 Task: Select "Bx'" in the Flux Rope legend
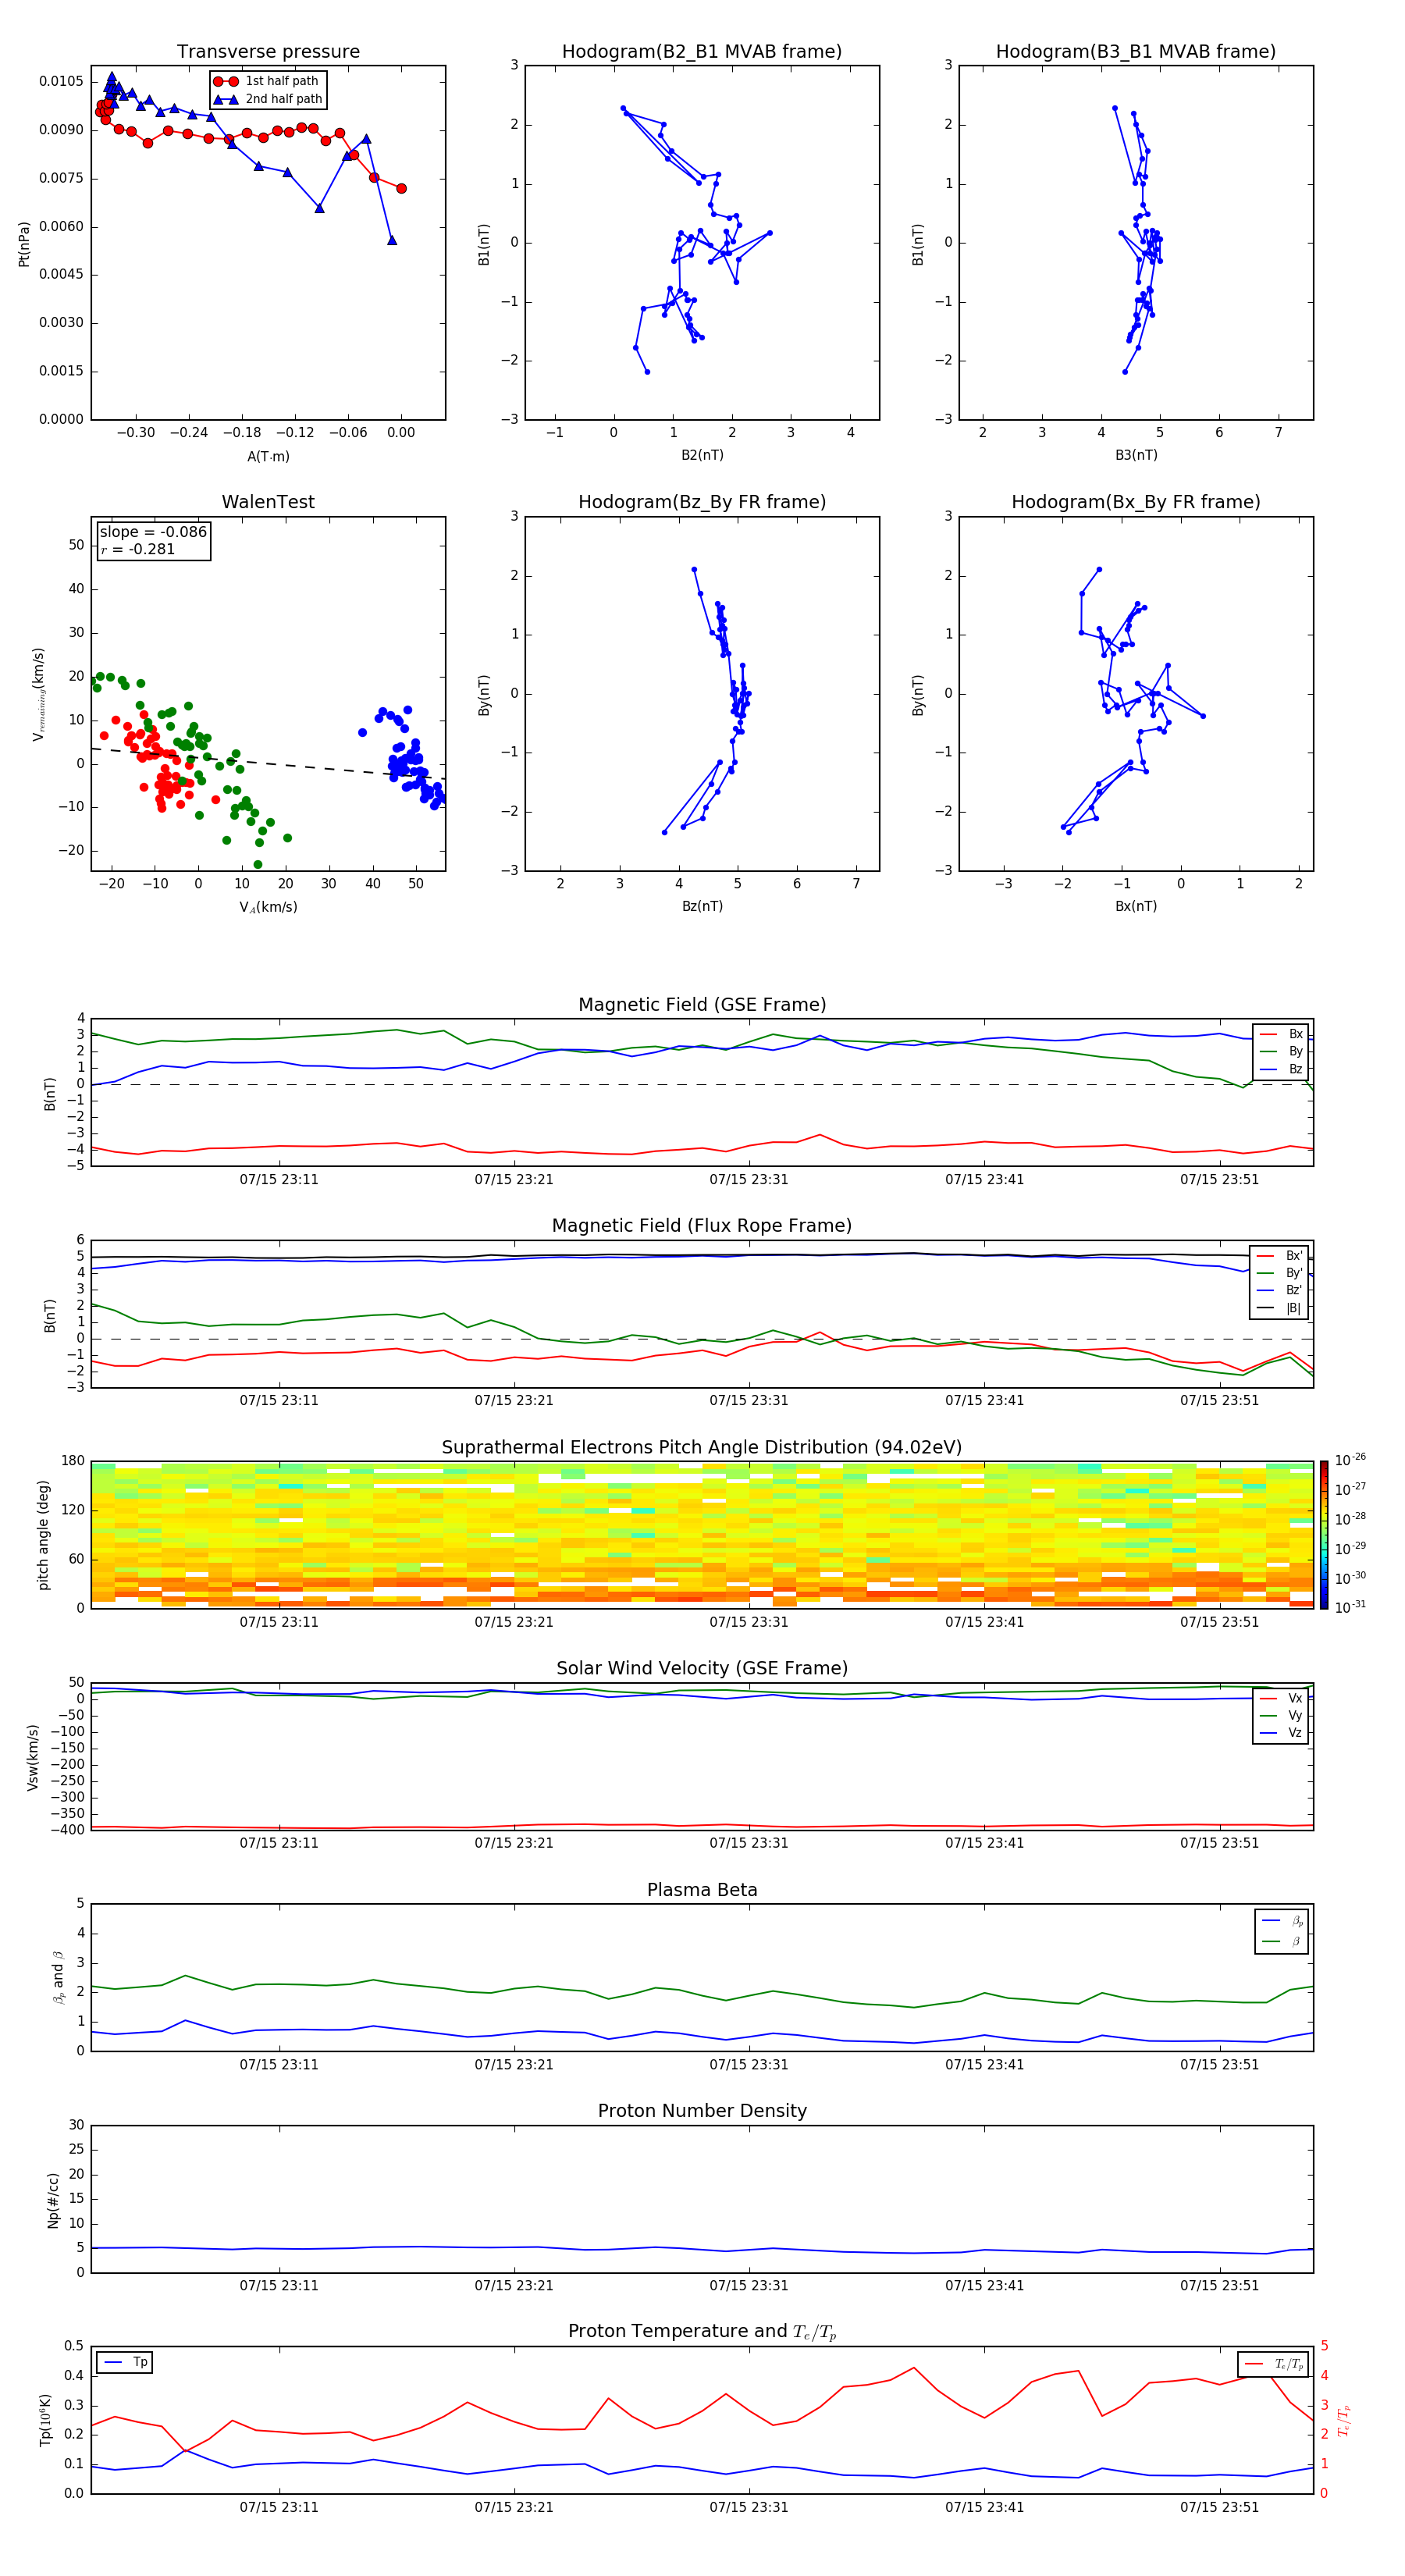coord(1279,1256)
